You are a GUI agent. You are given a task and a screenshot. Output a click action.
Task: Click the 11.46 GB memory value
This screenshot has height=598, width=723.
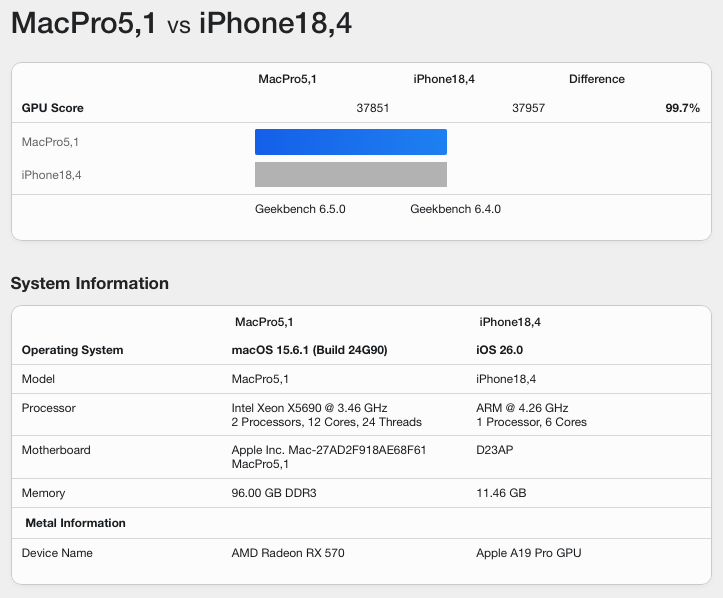pos(502,493)
